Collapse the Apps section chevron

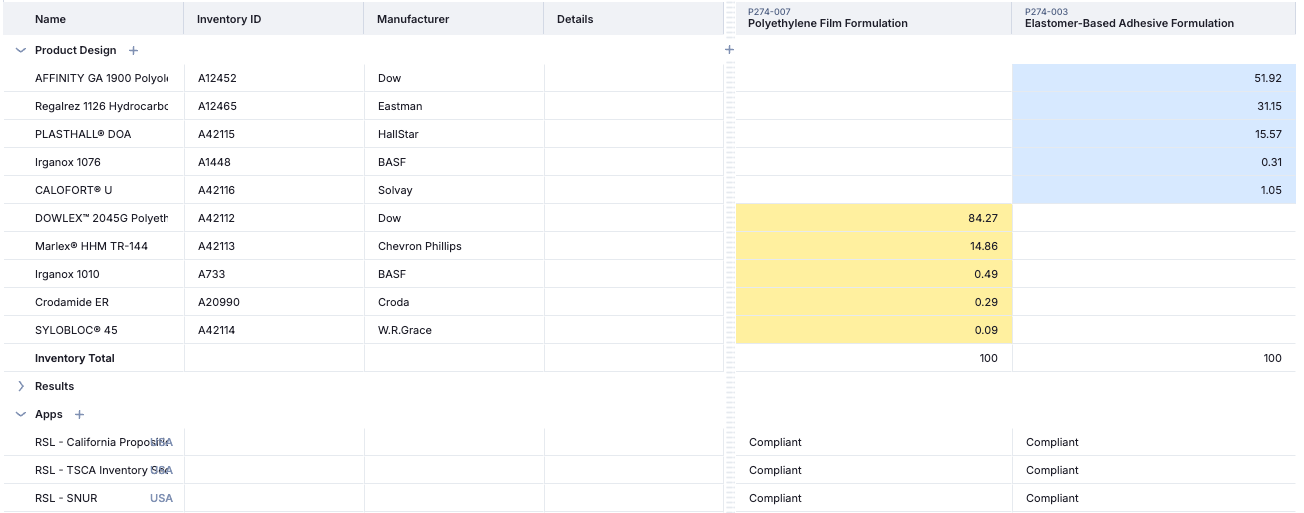21,414
